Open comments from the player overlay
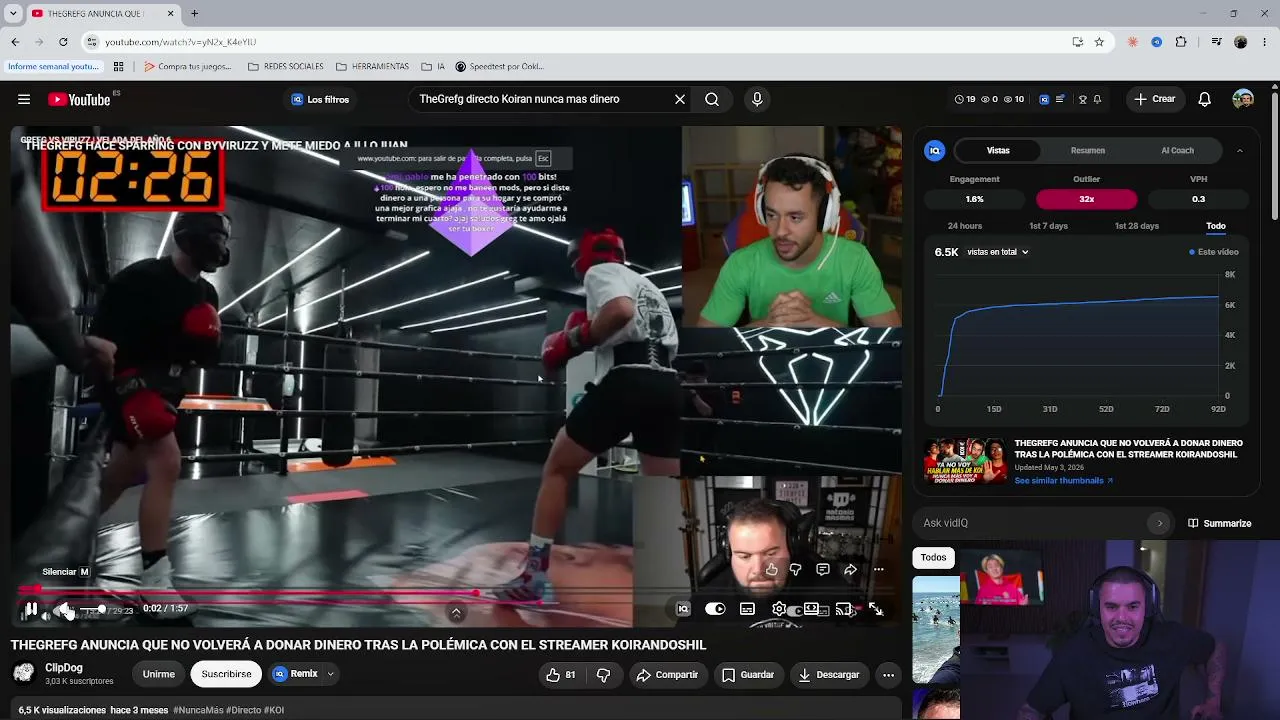Viewport: 1280px width, 720px height. click(823, 570)
